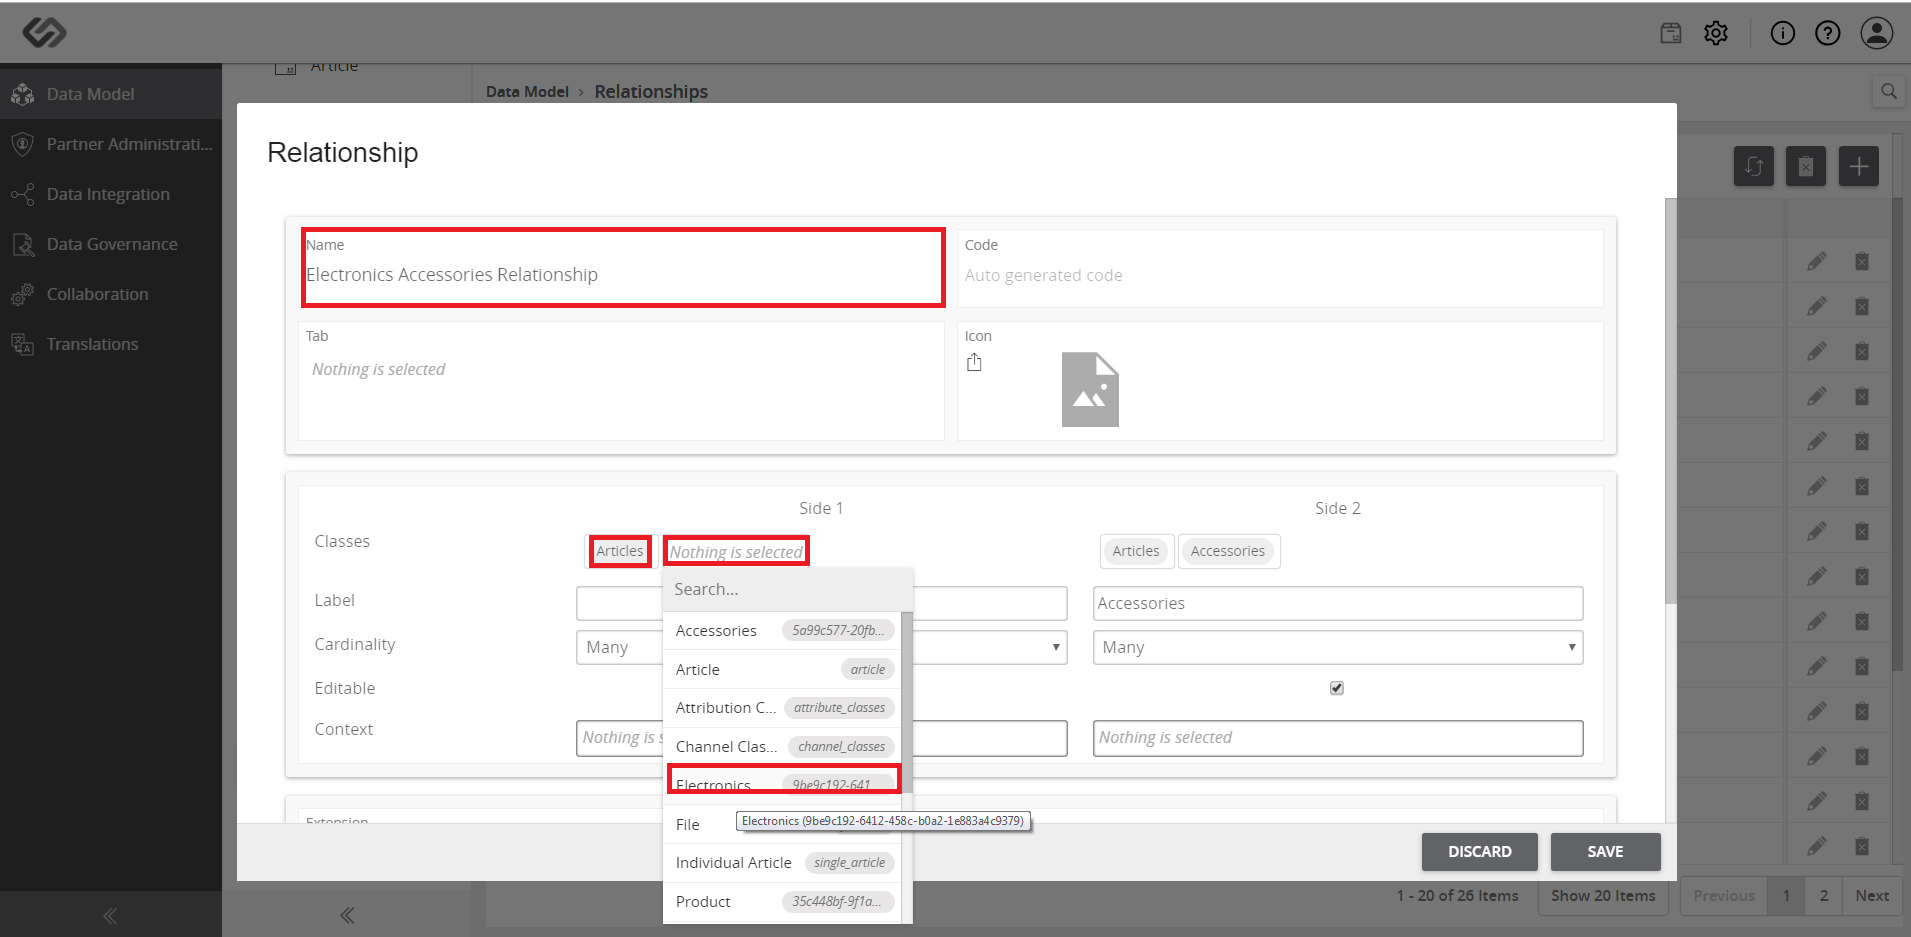Click the search magnifier icon
Image resolution: width=1911 pixels, height=937 pixels.
[x=1888, y=92]
